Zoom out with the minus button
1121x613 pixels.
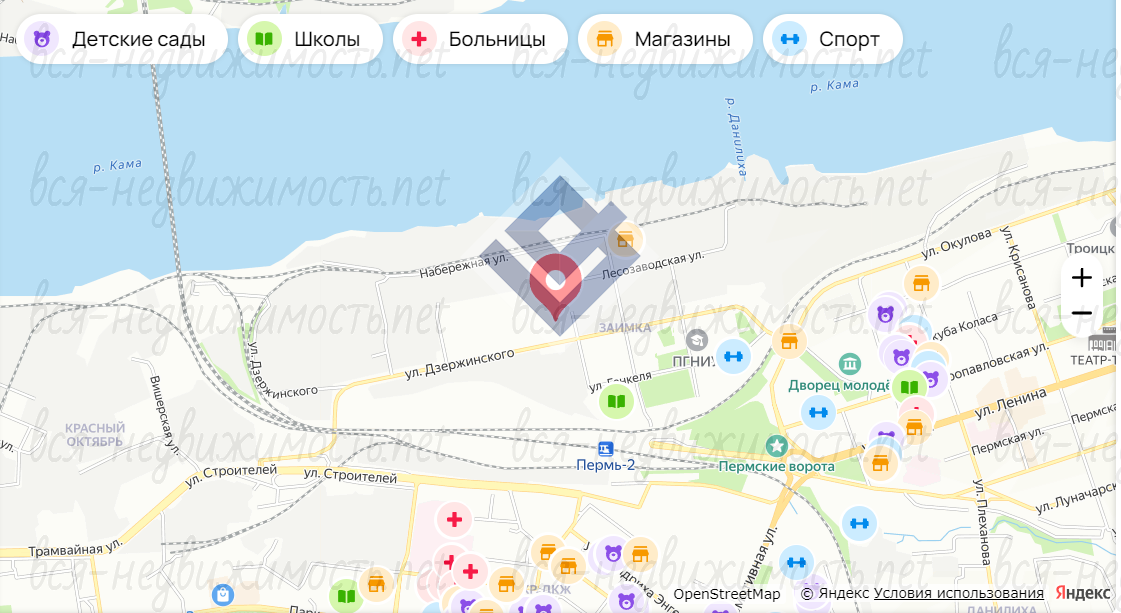(1082, 313)
